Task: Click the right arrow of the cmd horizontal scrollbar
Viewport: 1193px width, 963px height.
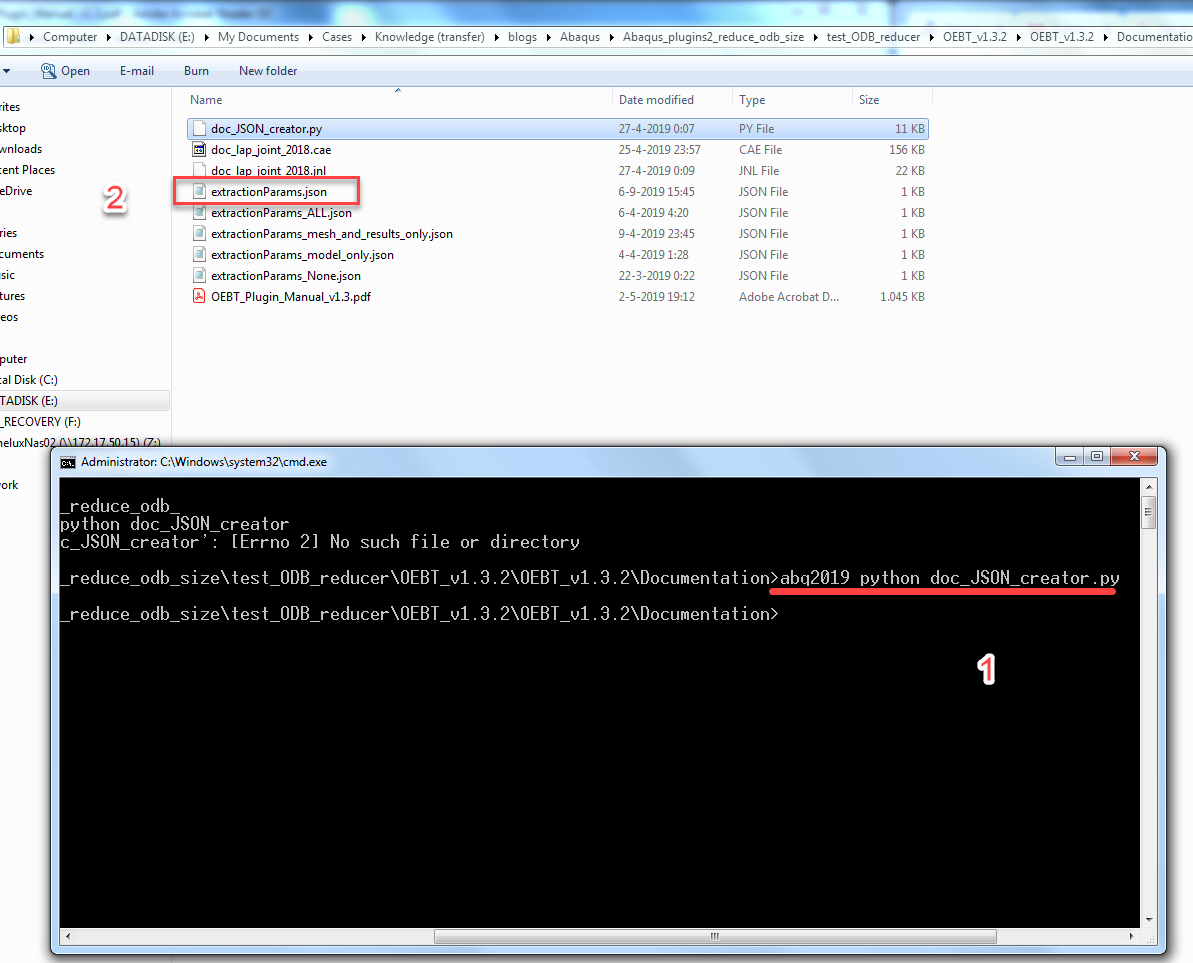Action: pos(1132,936)
